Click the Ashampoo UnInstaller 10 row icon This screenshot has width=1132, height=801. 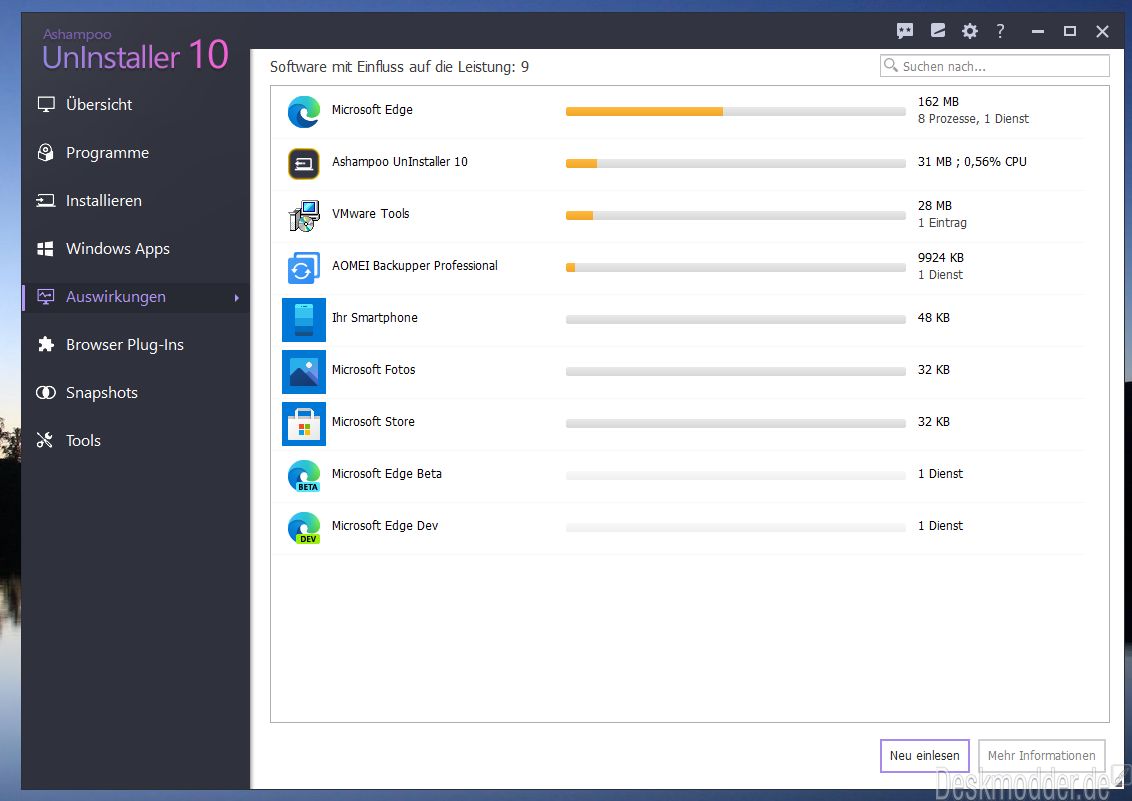coord(304,164)
